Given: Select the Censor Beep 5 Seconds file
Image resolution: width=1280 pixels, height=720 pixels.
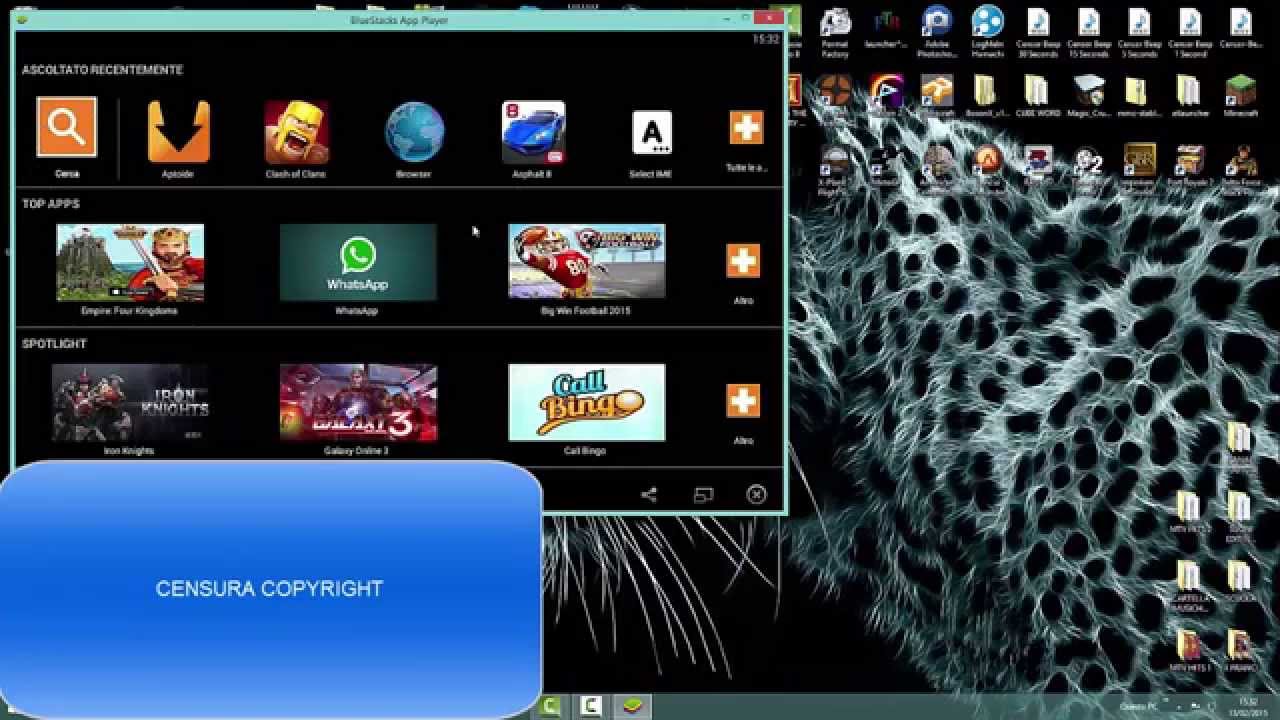Looking at the screenshot, I should click(1139, 32).
